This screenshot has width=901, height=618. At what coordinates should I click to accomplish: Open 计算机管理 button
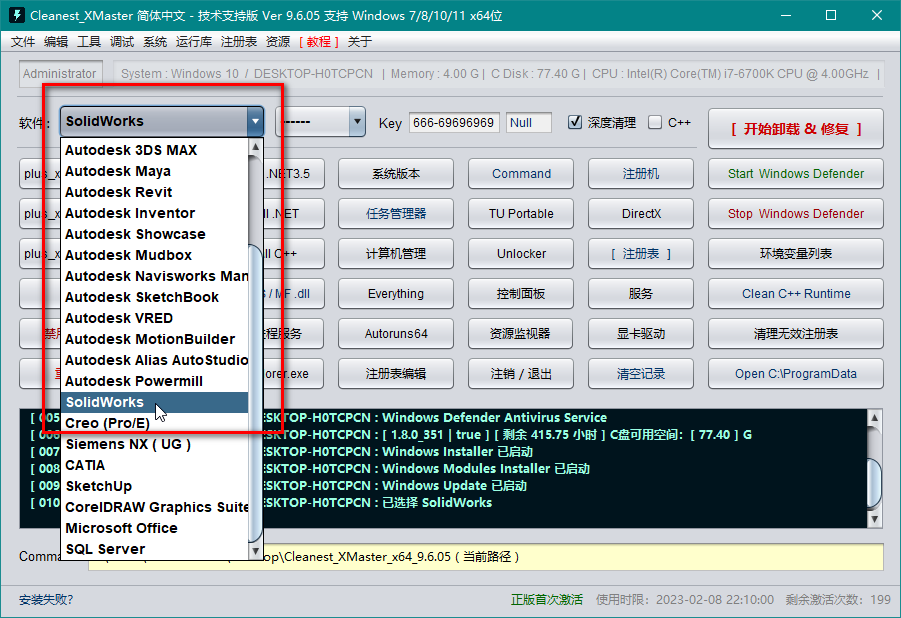[x=396, y=254]
